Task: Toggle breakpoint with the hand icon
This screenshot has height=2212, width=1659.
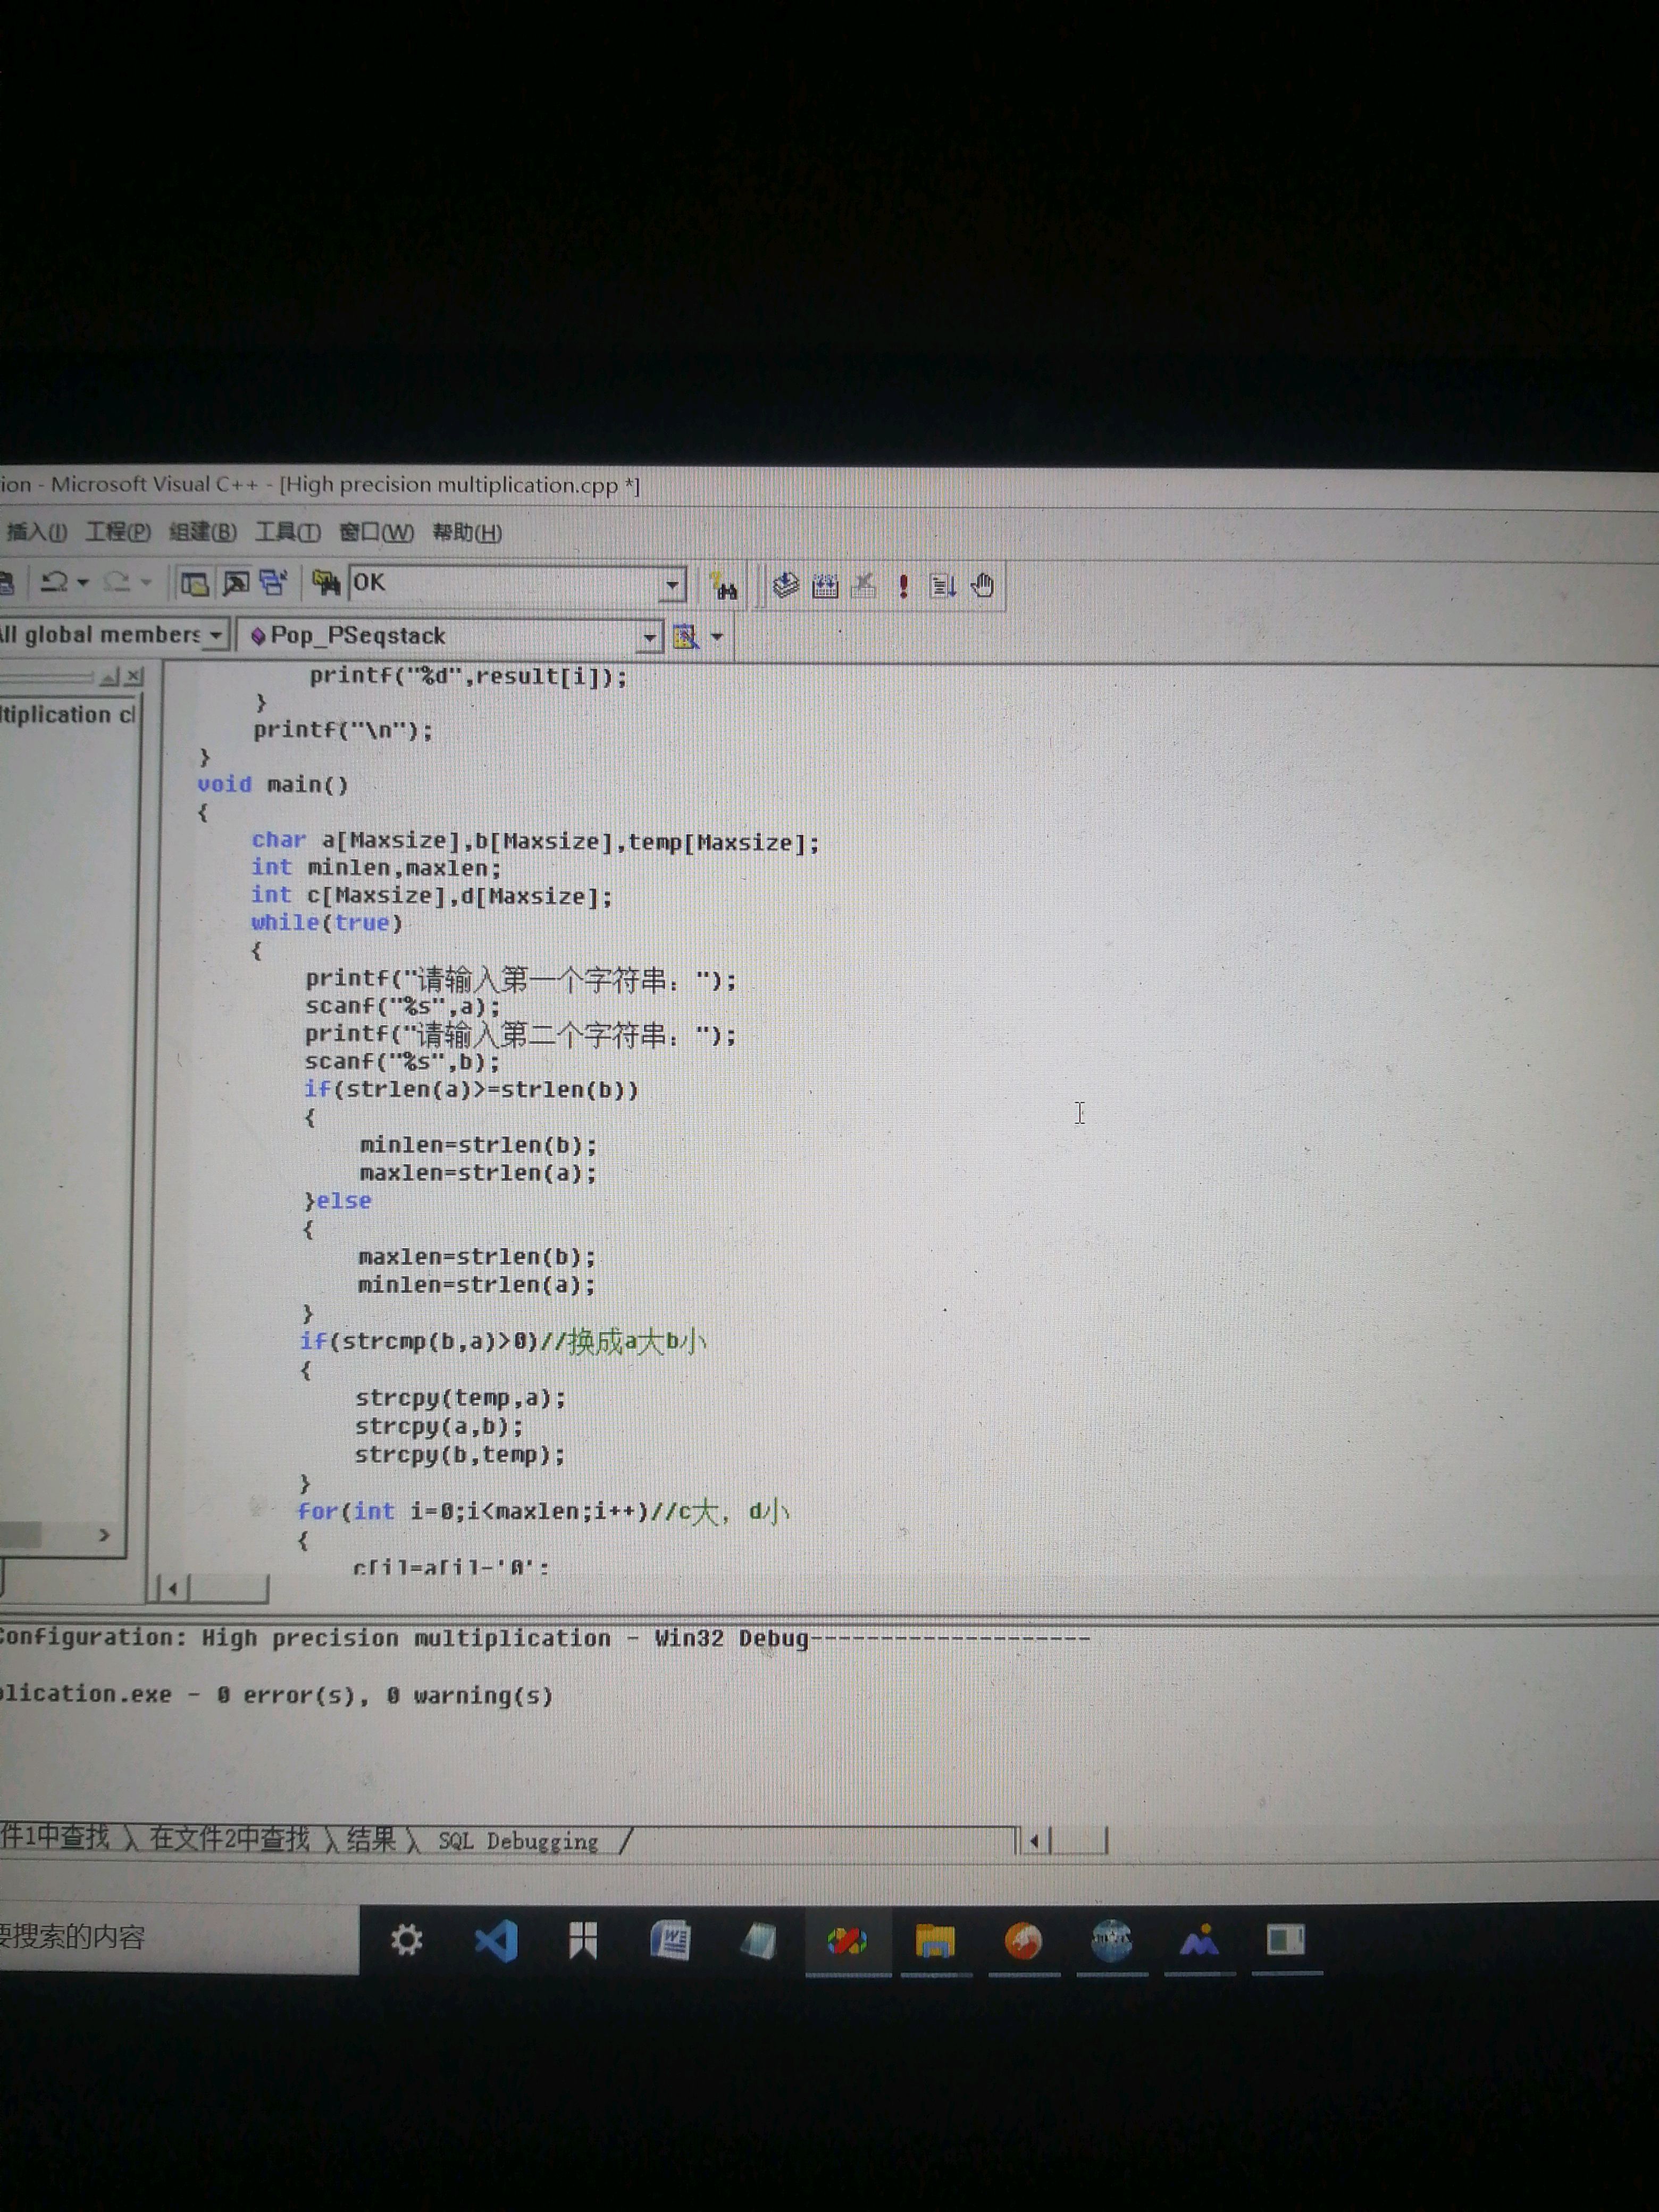Action: [x=983, y=586]
